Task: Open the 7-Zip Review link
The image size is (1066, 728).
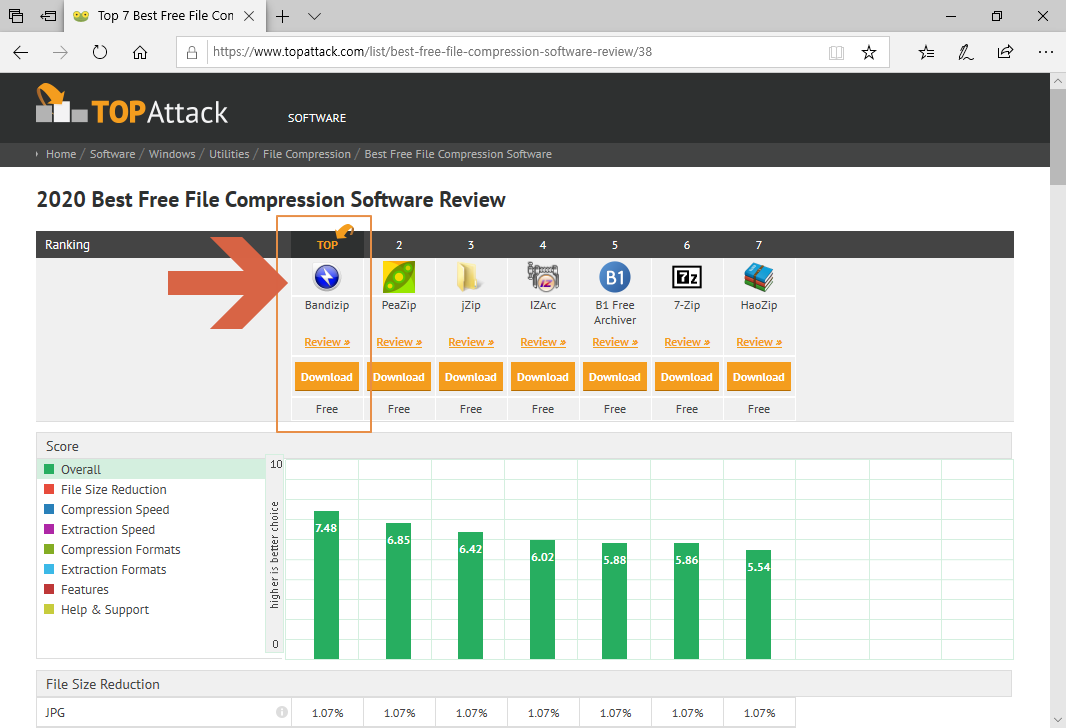Action: tap(687, 343)
